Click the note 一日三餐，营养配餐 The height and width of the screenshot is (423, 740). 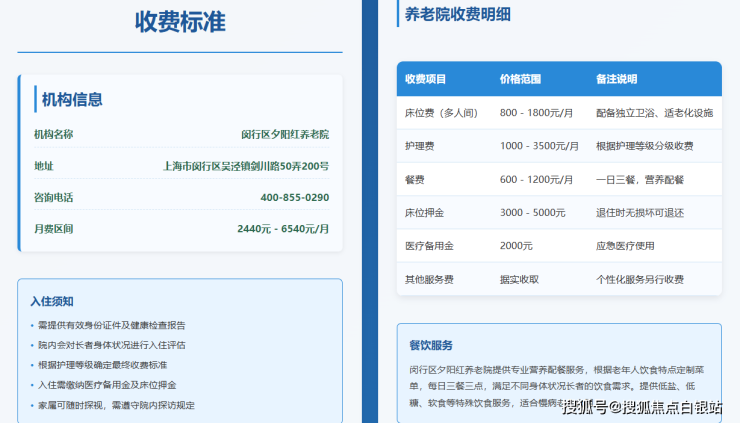(640, 180)
